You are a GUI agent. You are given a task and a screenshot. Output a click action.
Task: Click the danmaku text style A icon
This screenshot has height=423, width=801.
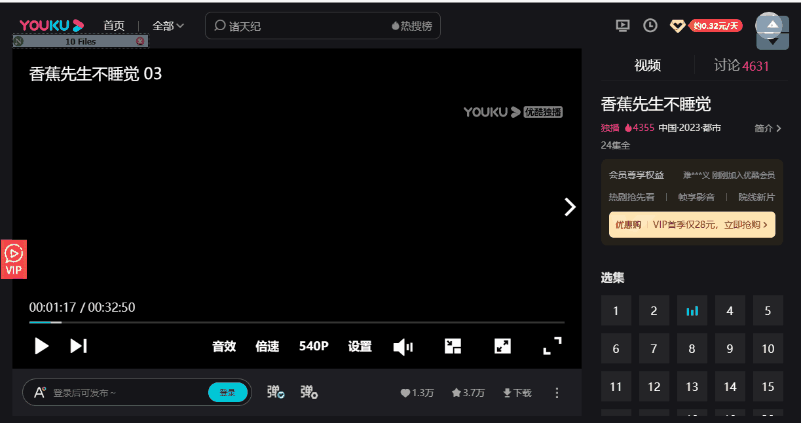pos(40,392)
